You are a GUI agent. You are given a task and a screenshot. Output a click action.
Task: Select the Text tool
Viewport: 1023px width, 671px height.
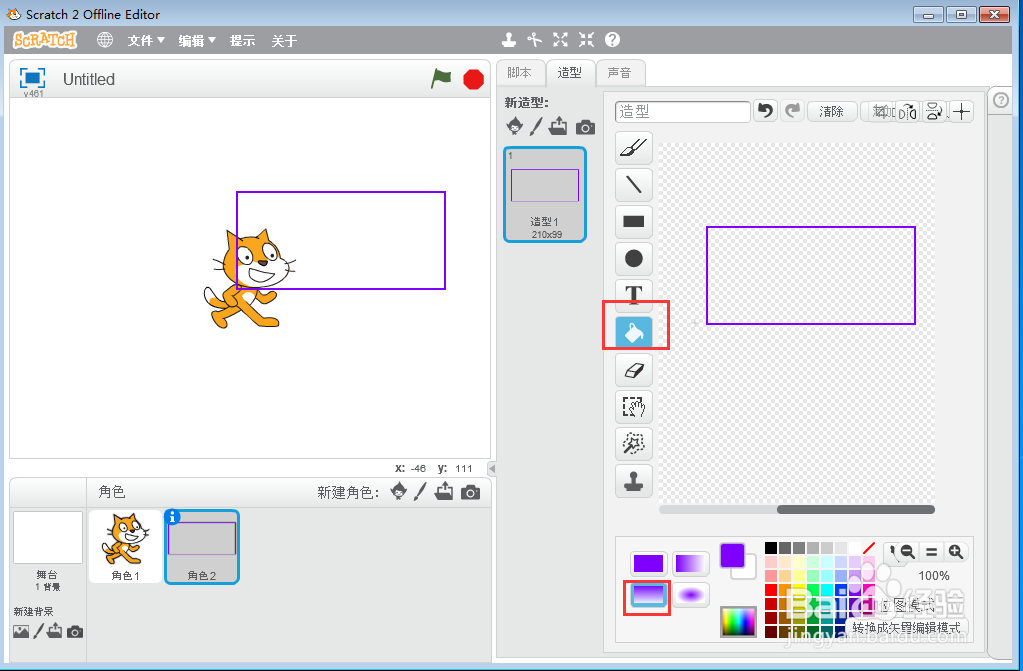coord(634,294)
